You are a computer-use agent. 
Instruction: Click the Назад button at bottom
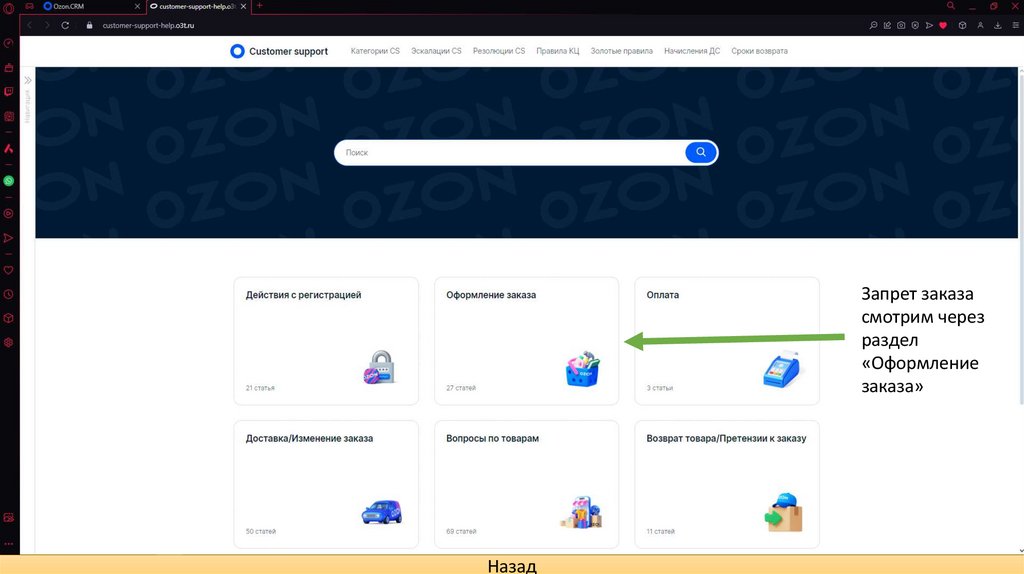coord(512,565)
